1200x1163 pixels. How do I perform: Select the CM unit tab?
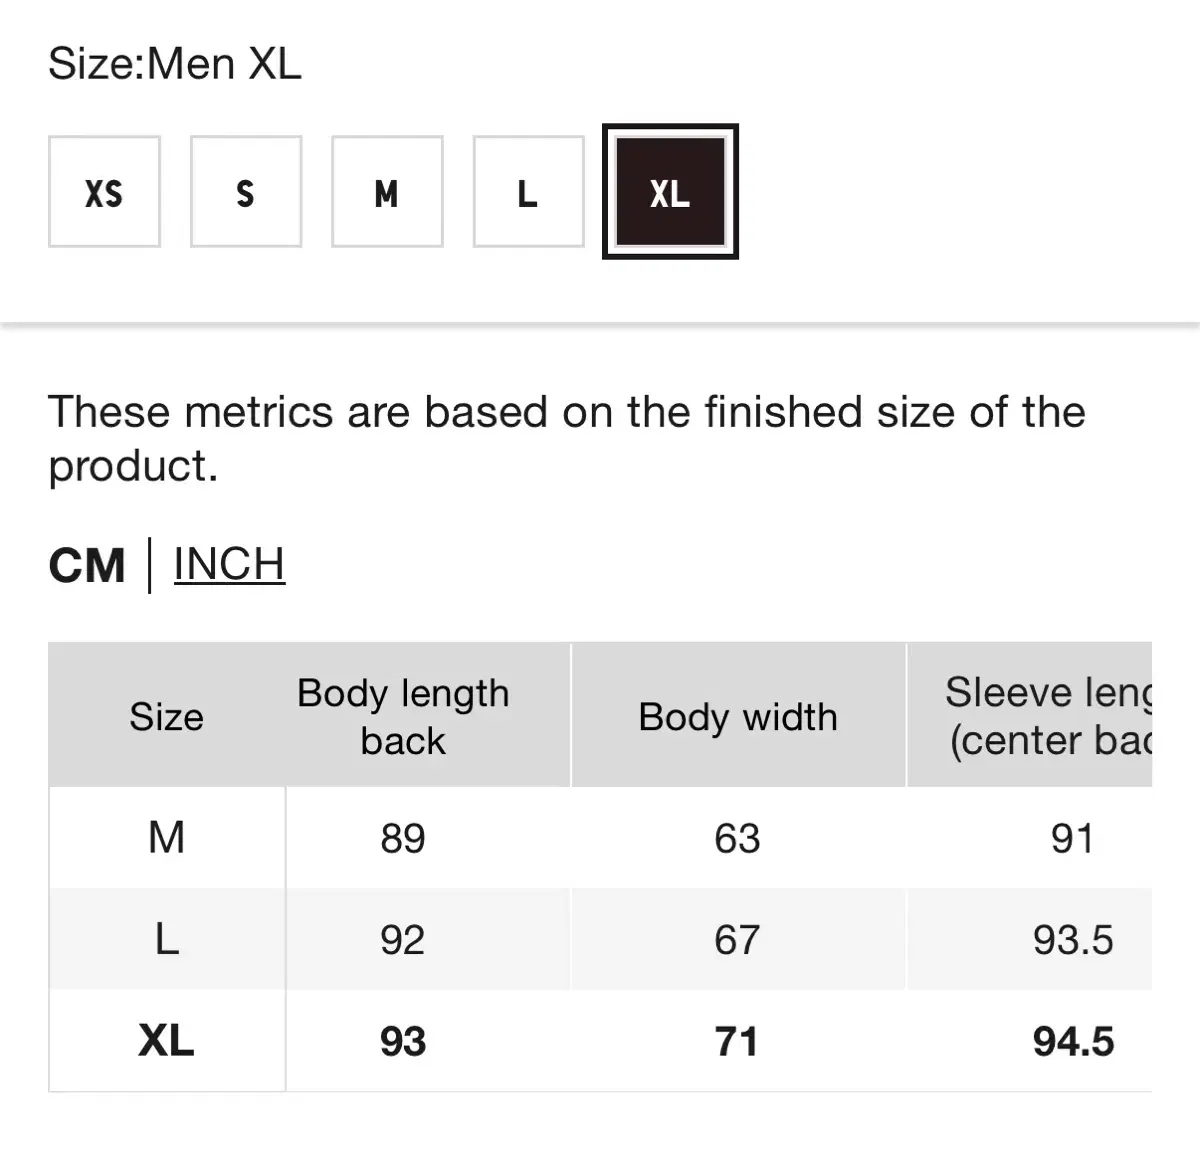tap(87, 566)
